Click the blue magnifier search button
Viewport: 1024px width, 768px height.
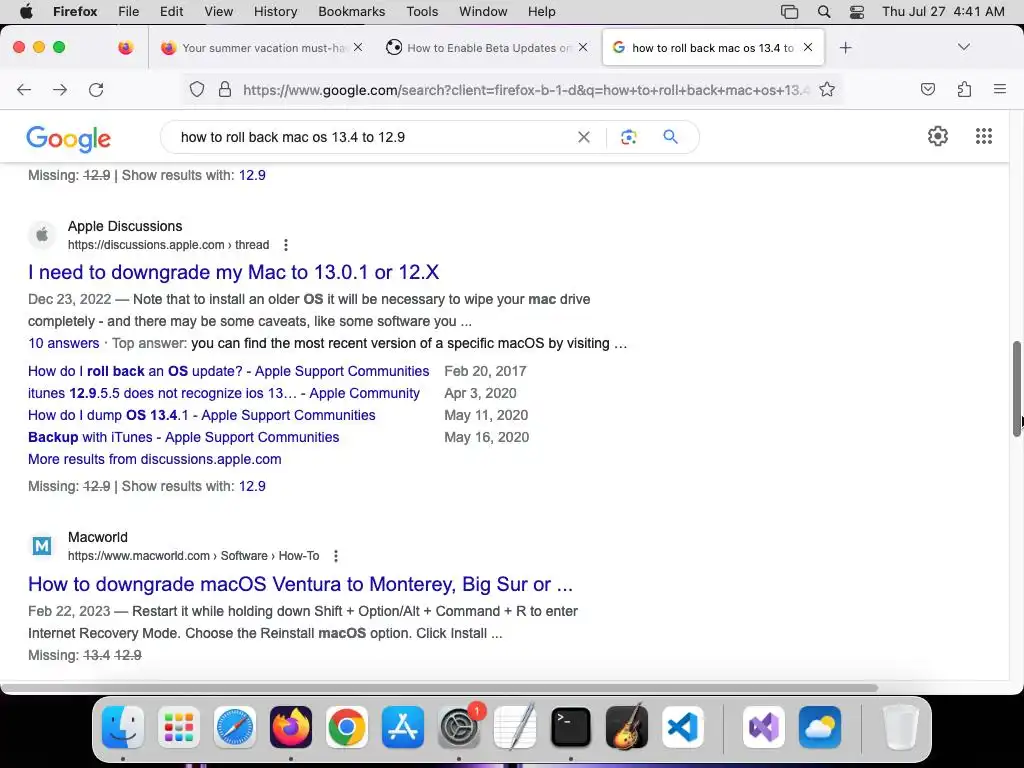tap(670, 136)
